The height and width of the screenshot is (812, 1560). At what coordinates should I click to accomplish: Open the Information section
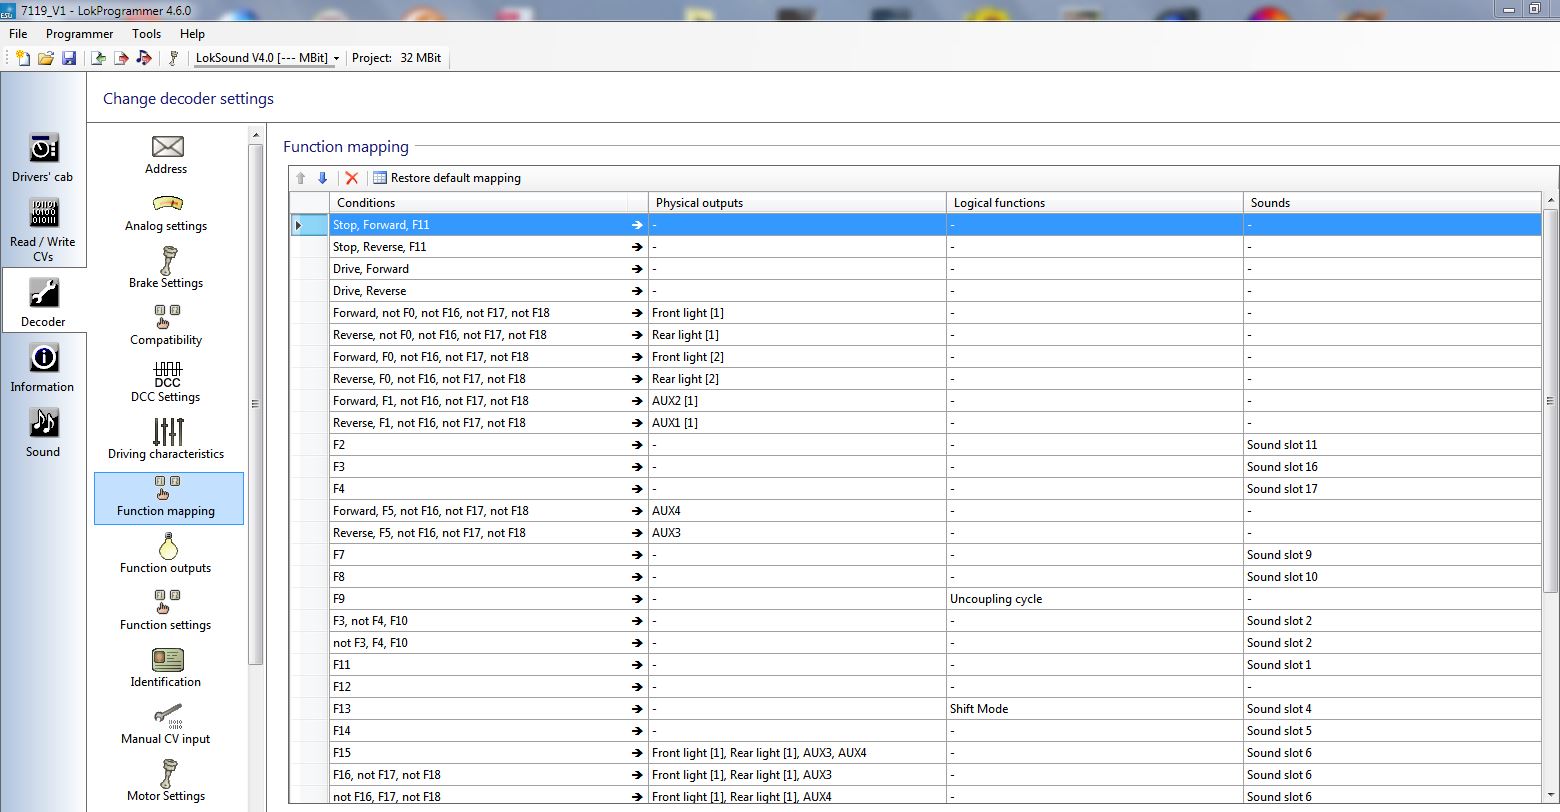[x=42, y=367]
